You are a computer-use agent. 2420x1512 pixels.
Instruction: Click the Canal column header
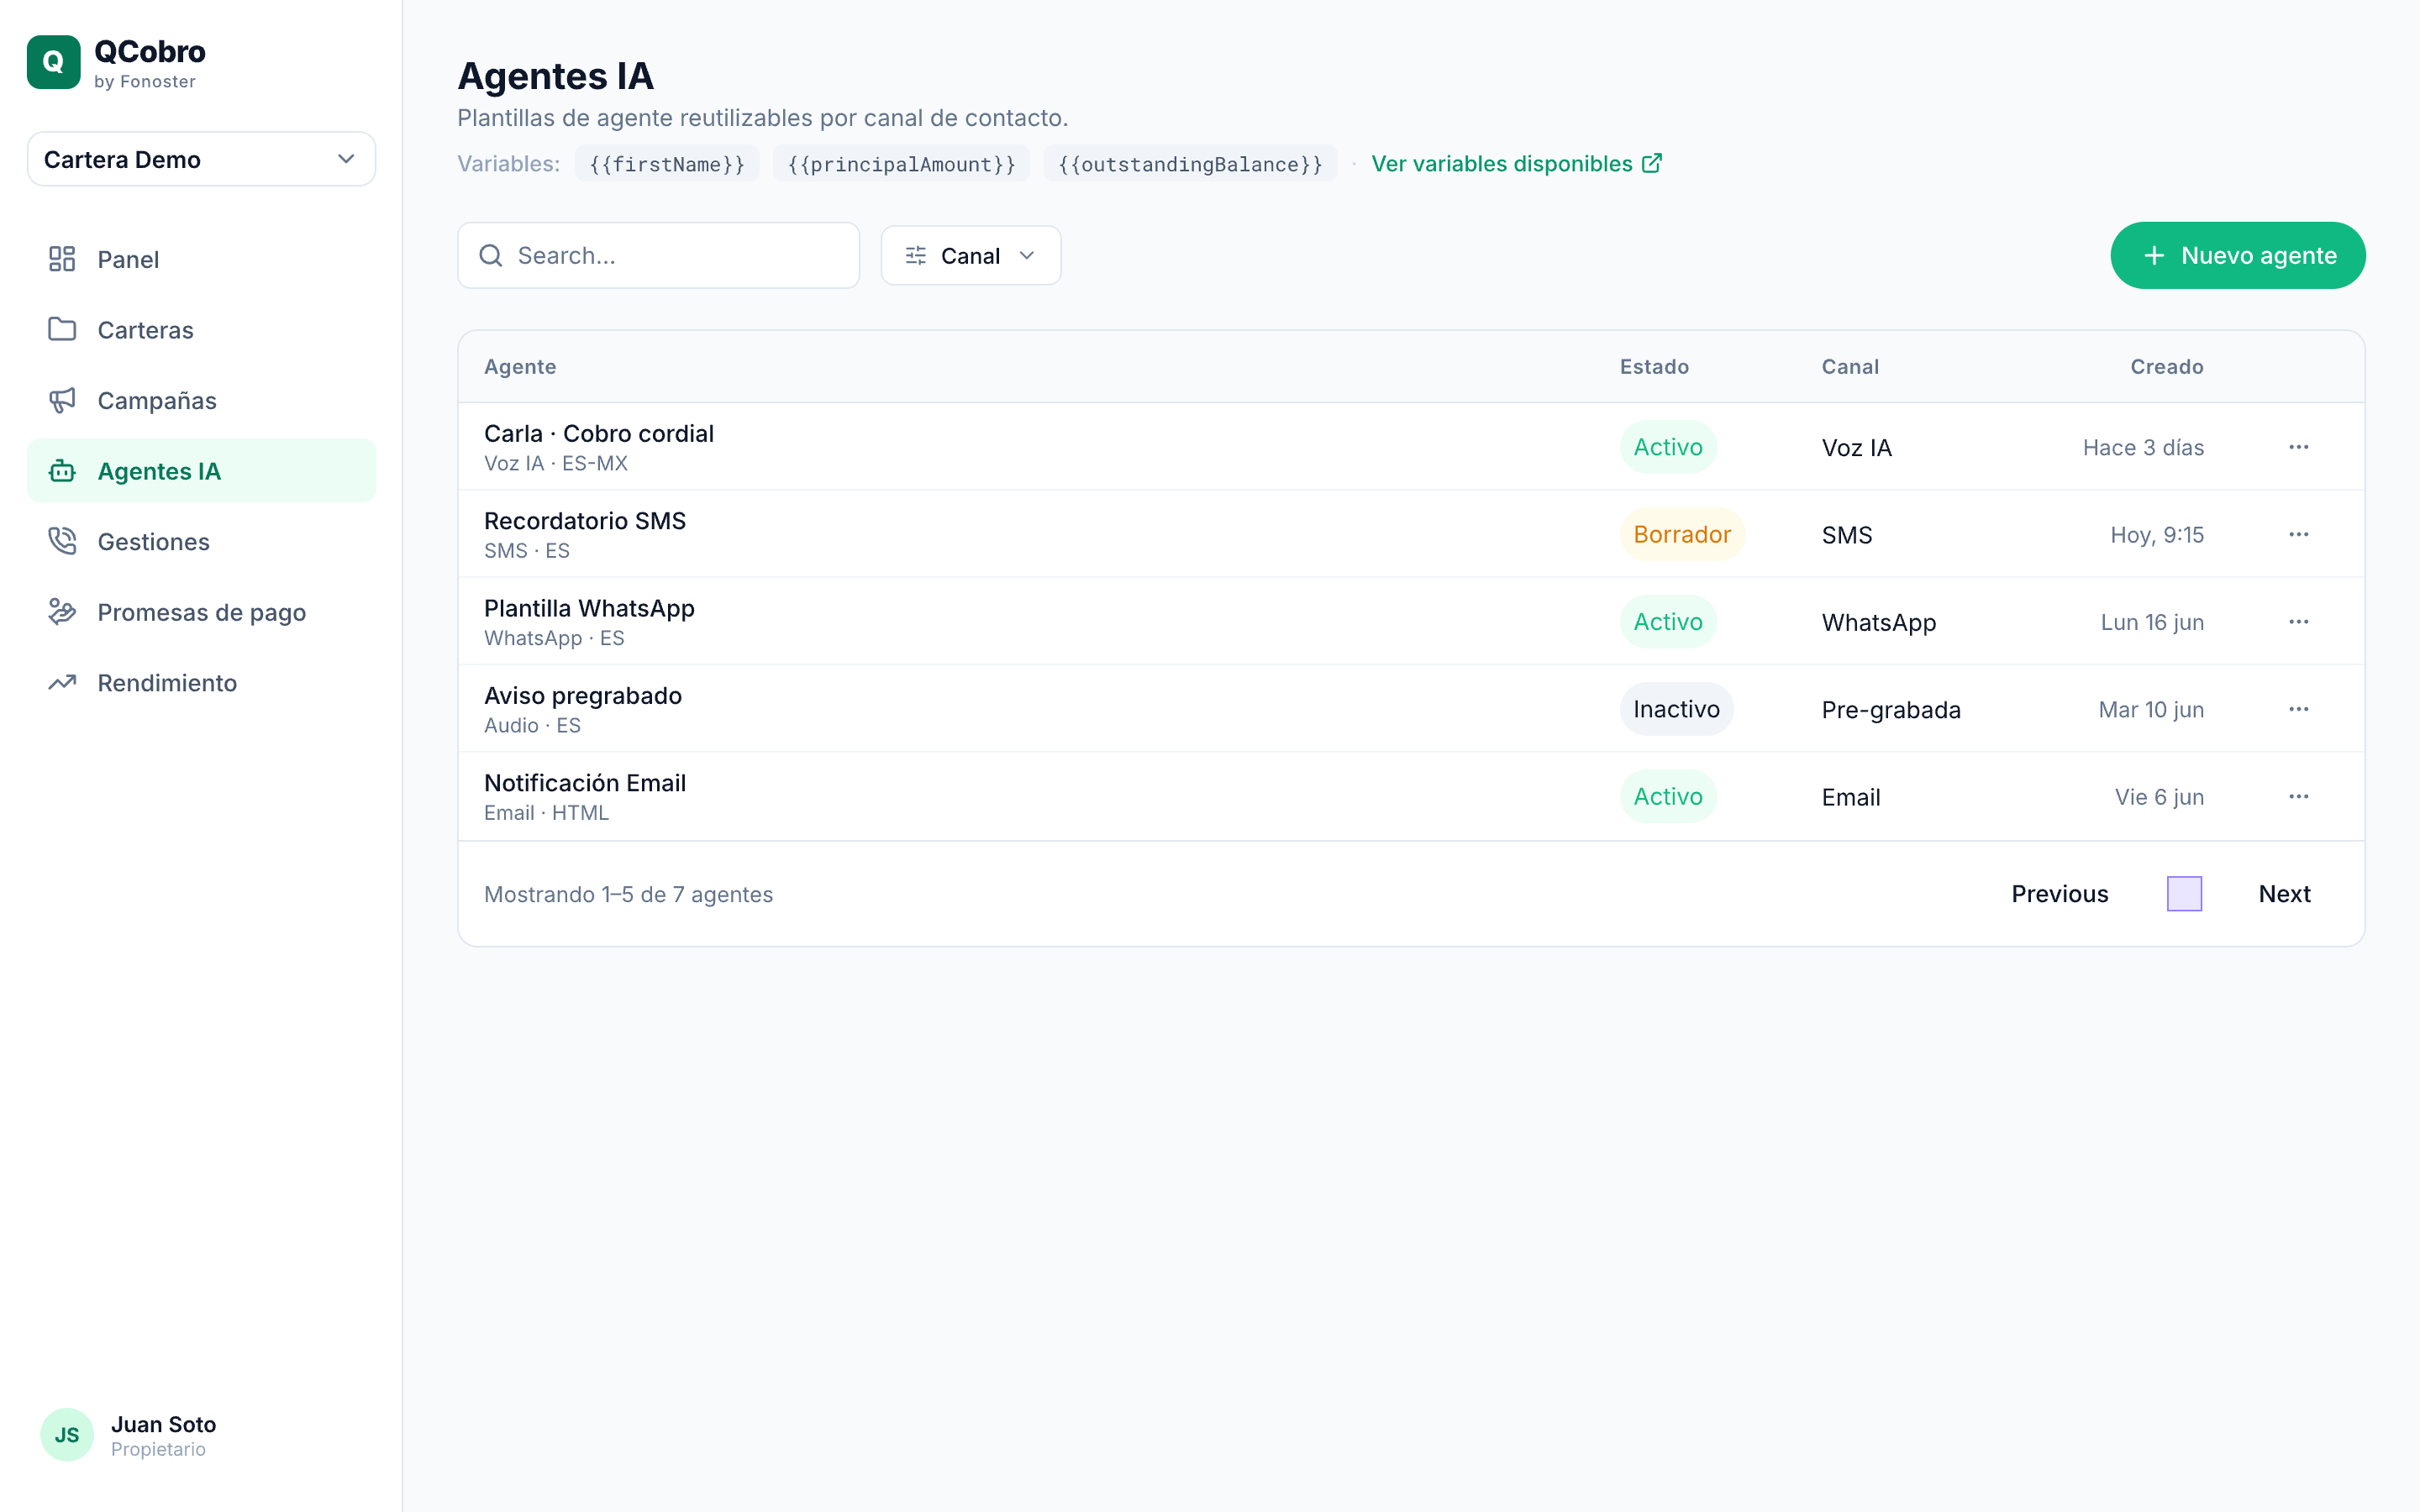[x=1850, y=367]
